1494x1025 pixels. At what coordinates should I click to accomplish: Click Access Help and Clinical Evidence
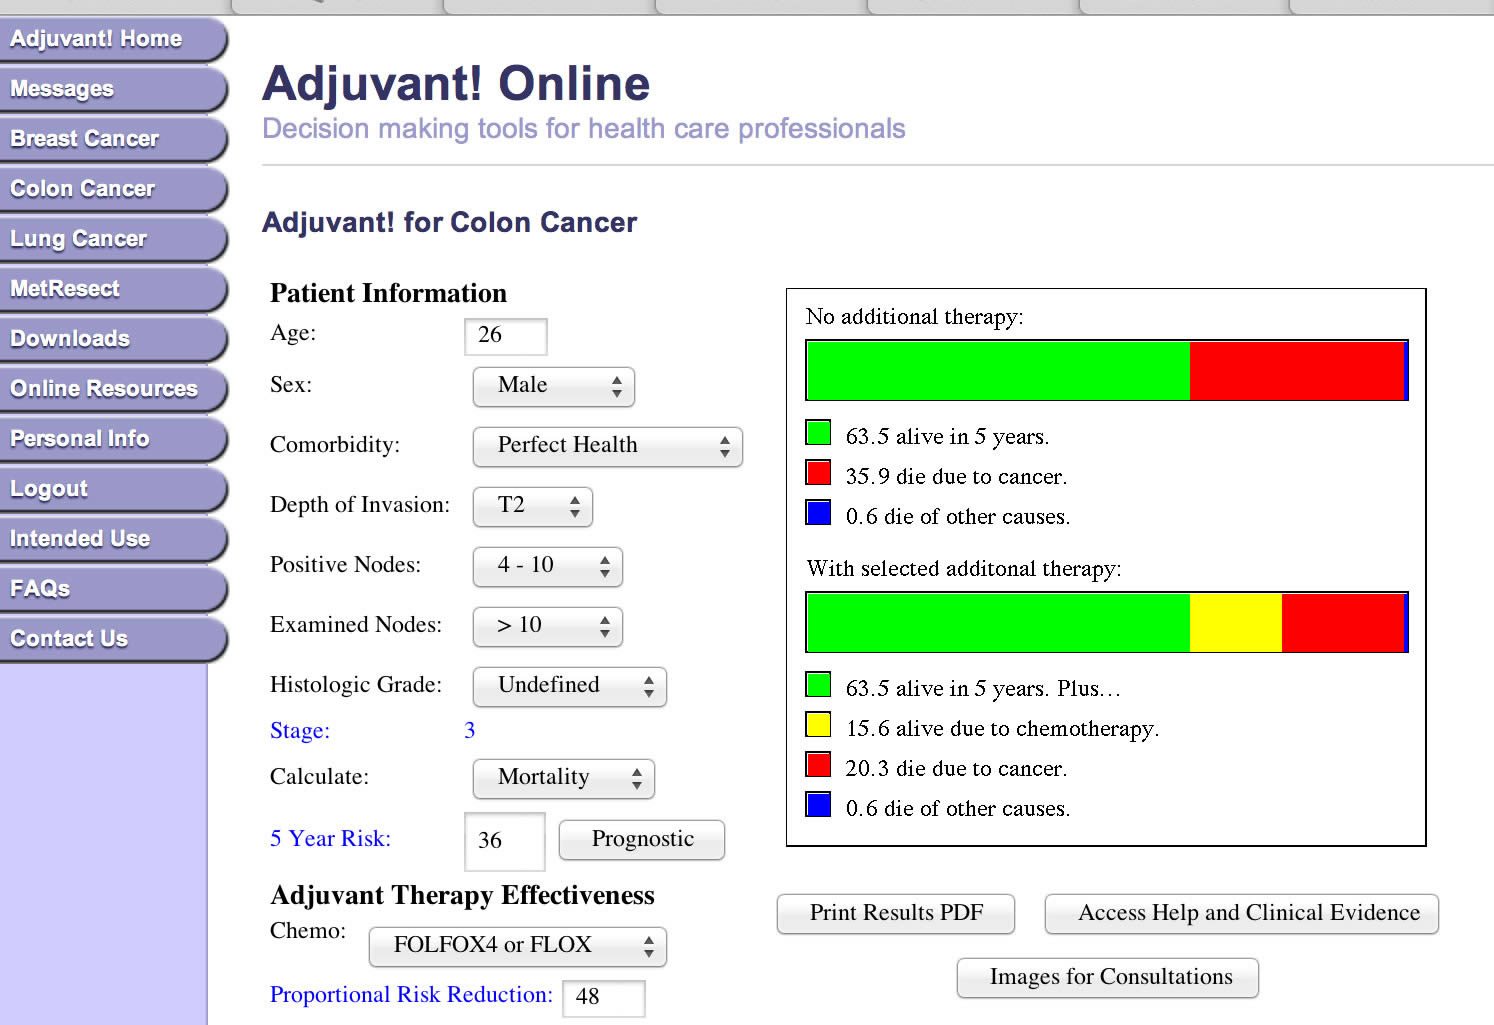click(x=1242, y=913)
